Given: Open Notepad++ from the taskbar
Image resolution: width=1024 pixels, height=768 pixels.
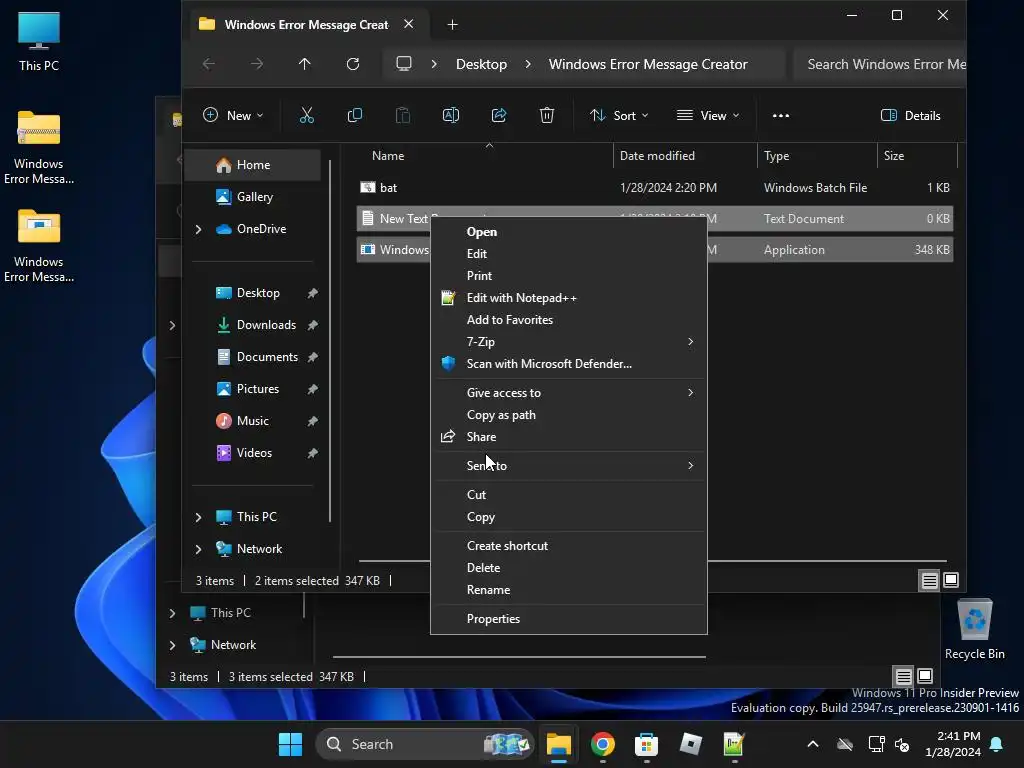Looking at the screenshot, I should [x=734, y=744].
